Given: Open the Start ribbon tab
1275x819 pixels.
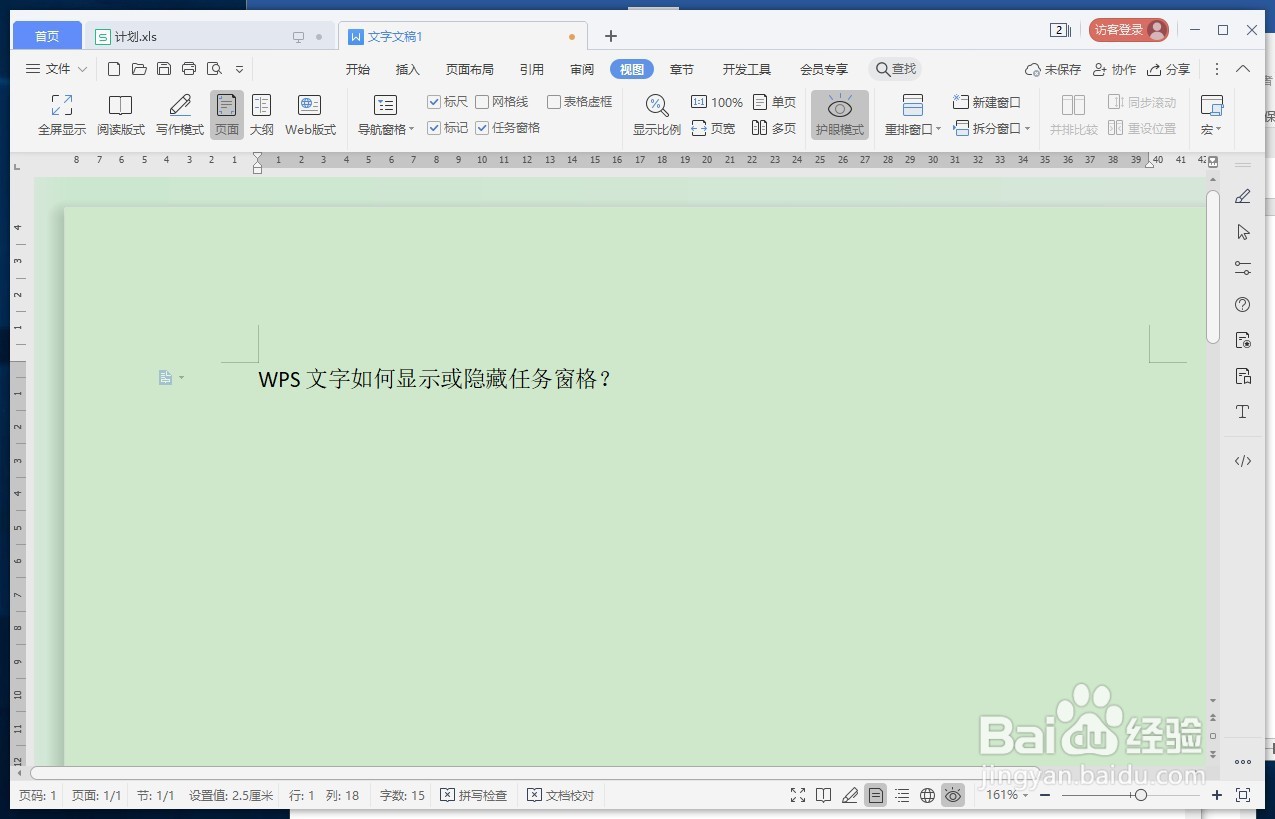Looking at the screenshot, I should pos(357,69).
